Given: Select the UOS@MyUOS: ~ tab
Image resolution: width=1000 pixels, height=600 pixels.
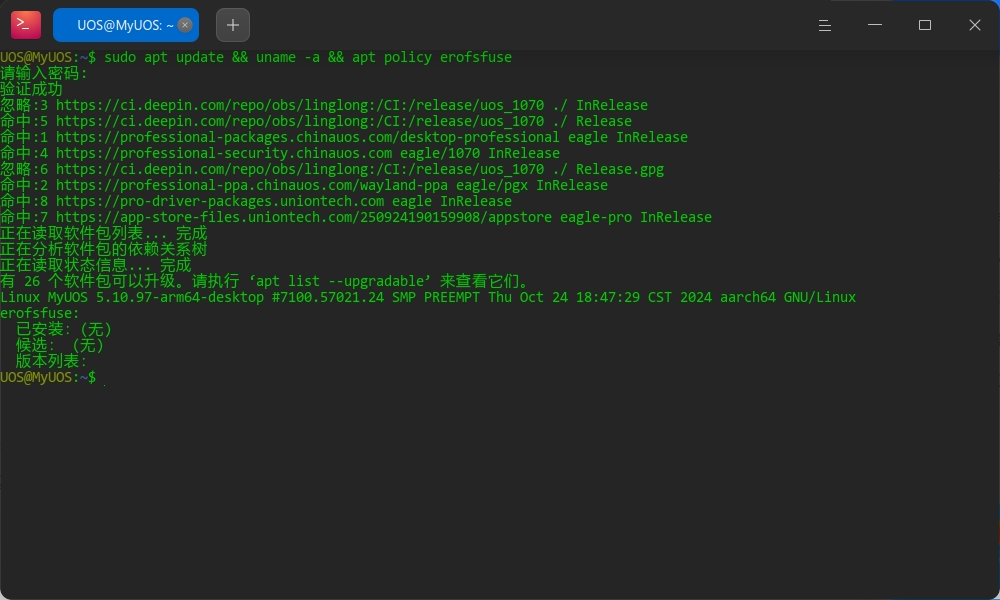Looking at the screenshot, I should click(x=126, y=25).
